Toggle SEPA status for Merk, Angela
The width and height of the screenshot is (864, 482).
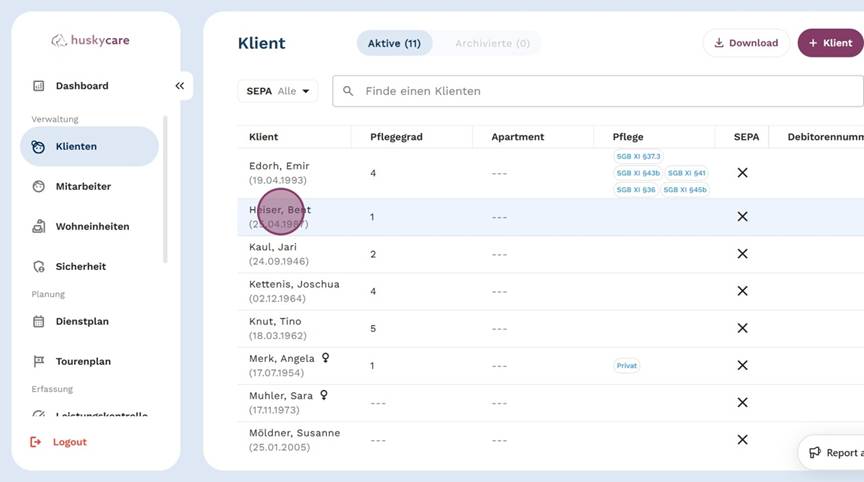click(742, 365)
